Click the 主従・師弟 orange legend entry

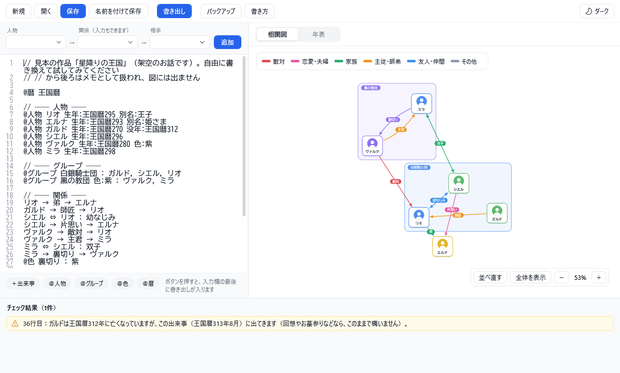tap(382, 61)
